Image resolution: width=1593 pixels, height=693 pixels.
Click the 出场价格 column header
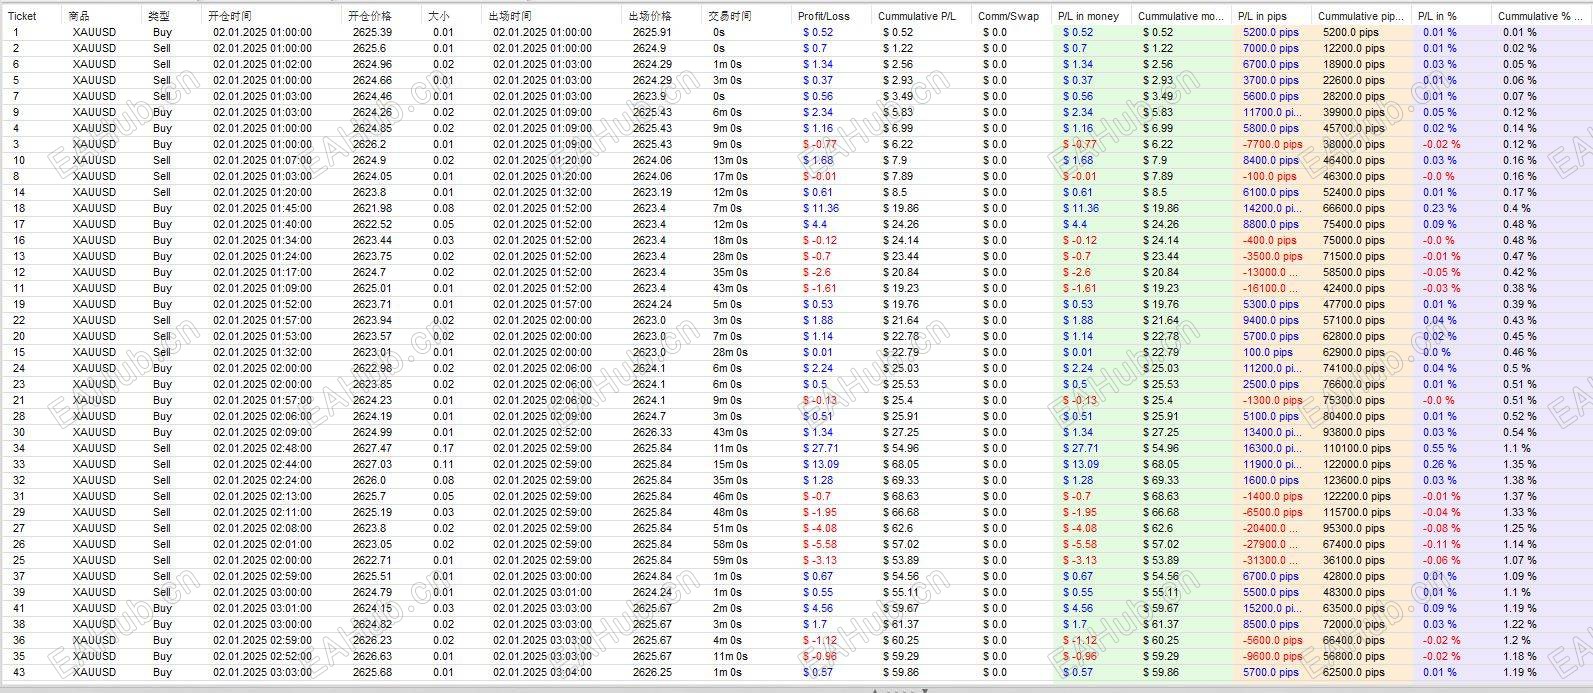point(650,16)
